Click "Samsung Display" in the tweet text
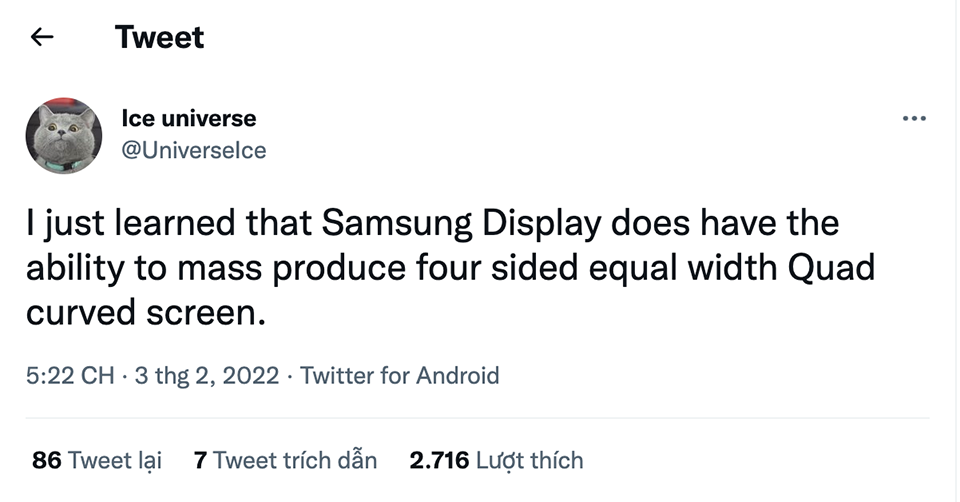960x502 pixels. pyautogui.click(x=462, y=223)
